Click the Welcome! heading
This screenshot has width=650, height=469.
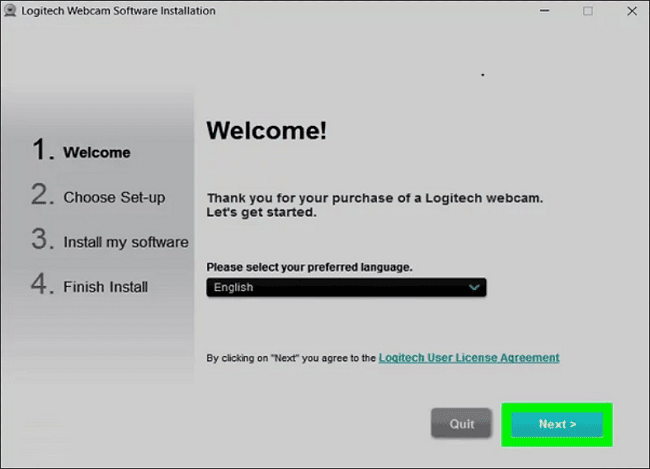point(267,131)
